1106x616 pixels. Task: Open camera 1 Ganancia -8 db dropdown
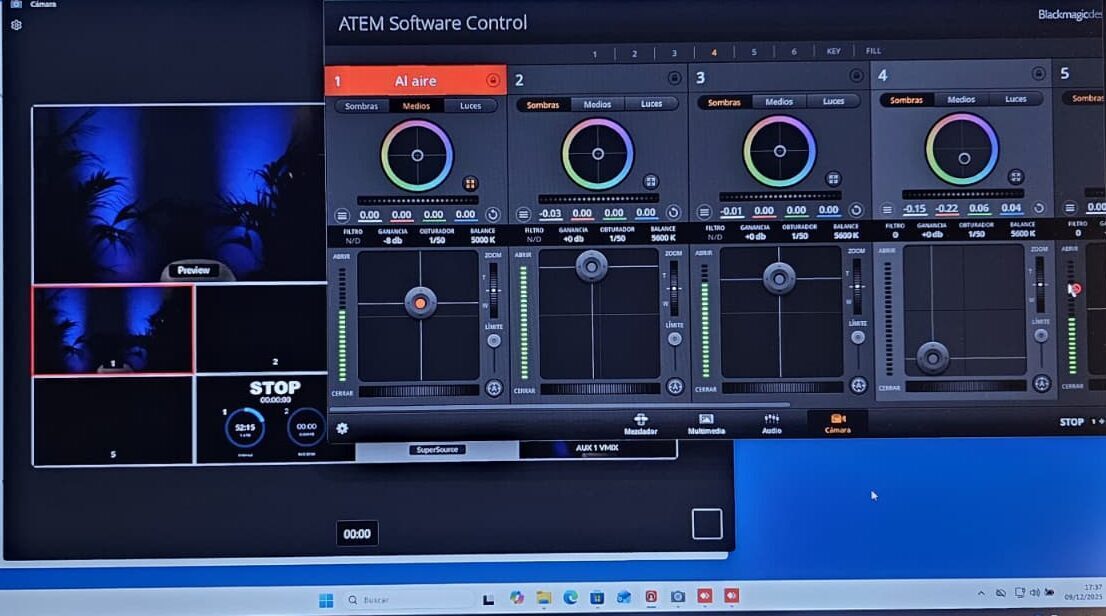(x=392, y=236)
